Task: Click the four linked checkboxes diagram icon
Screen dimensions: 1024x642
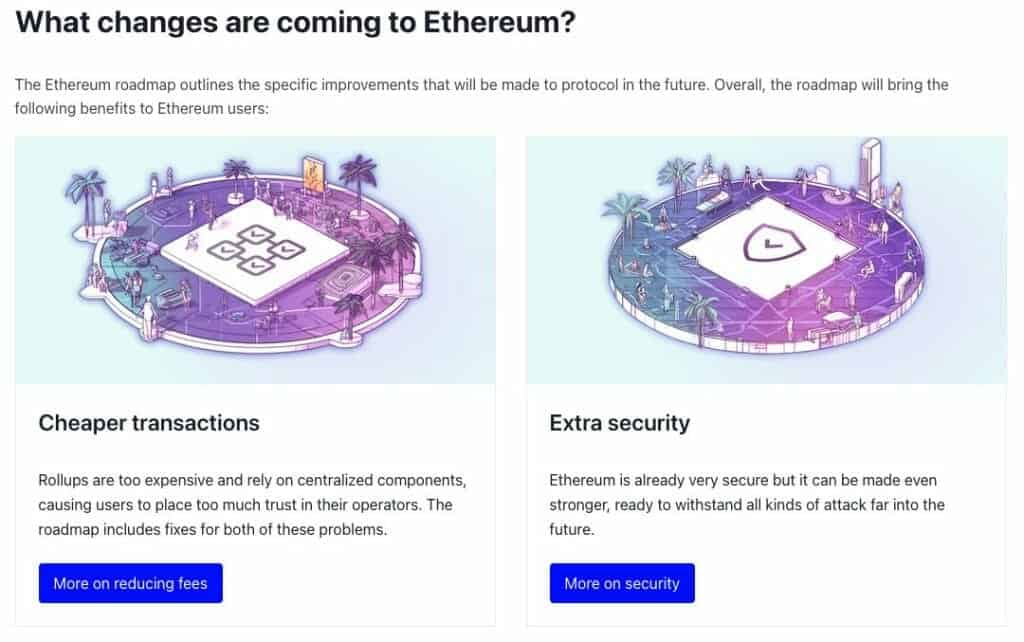Action: pos(256,249)
